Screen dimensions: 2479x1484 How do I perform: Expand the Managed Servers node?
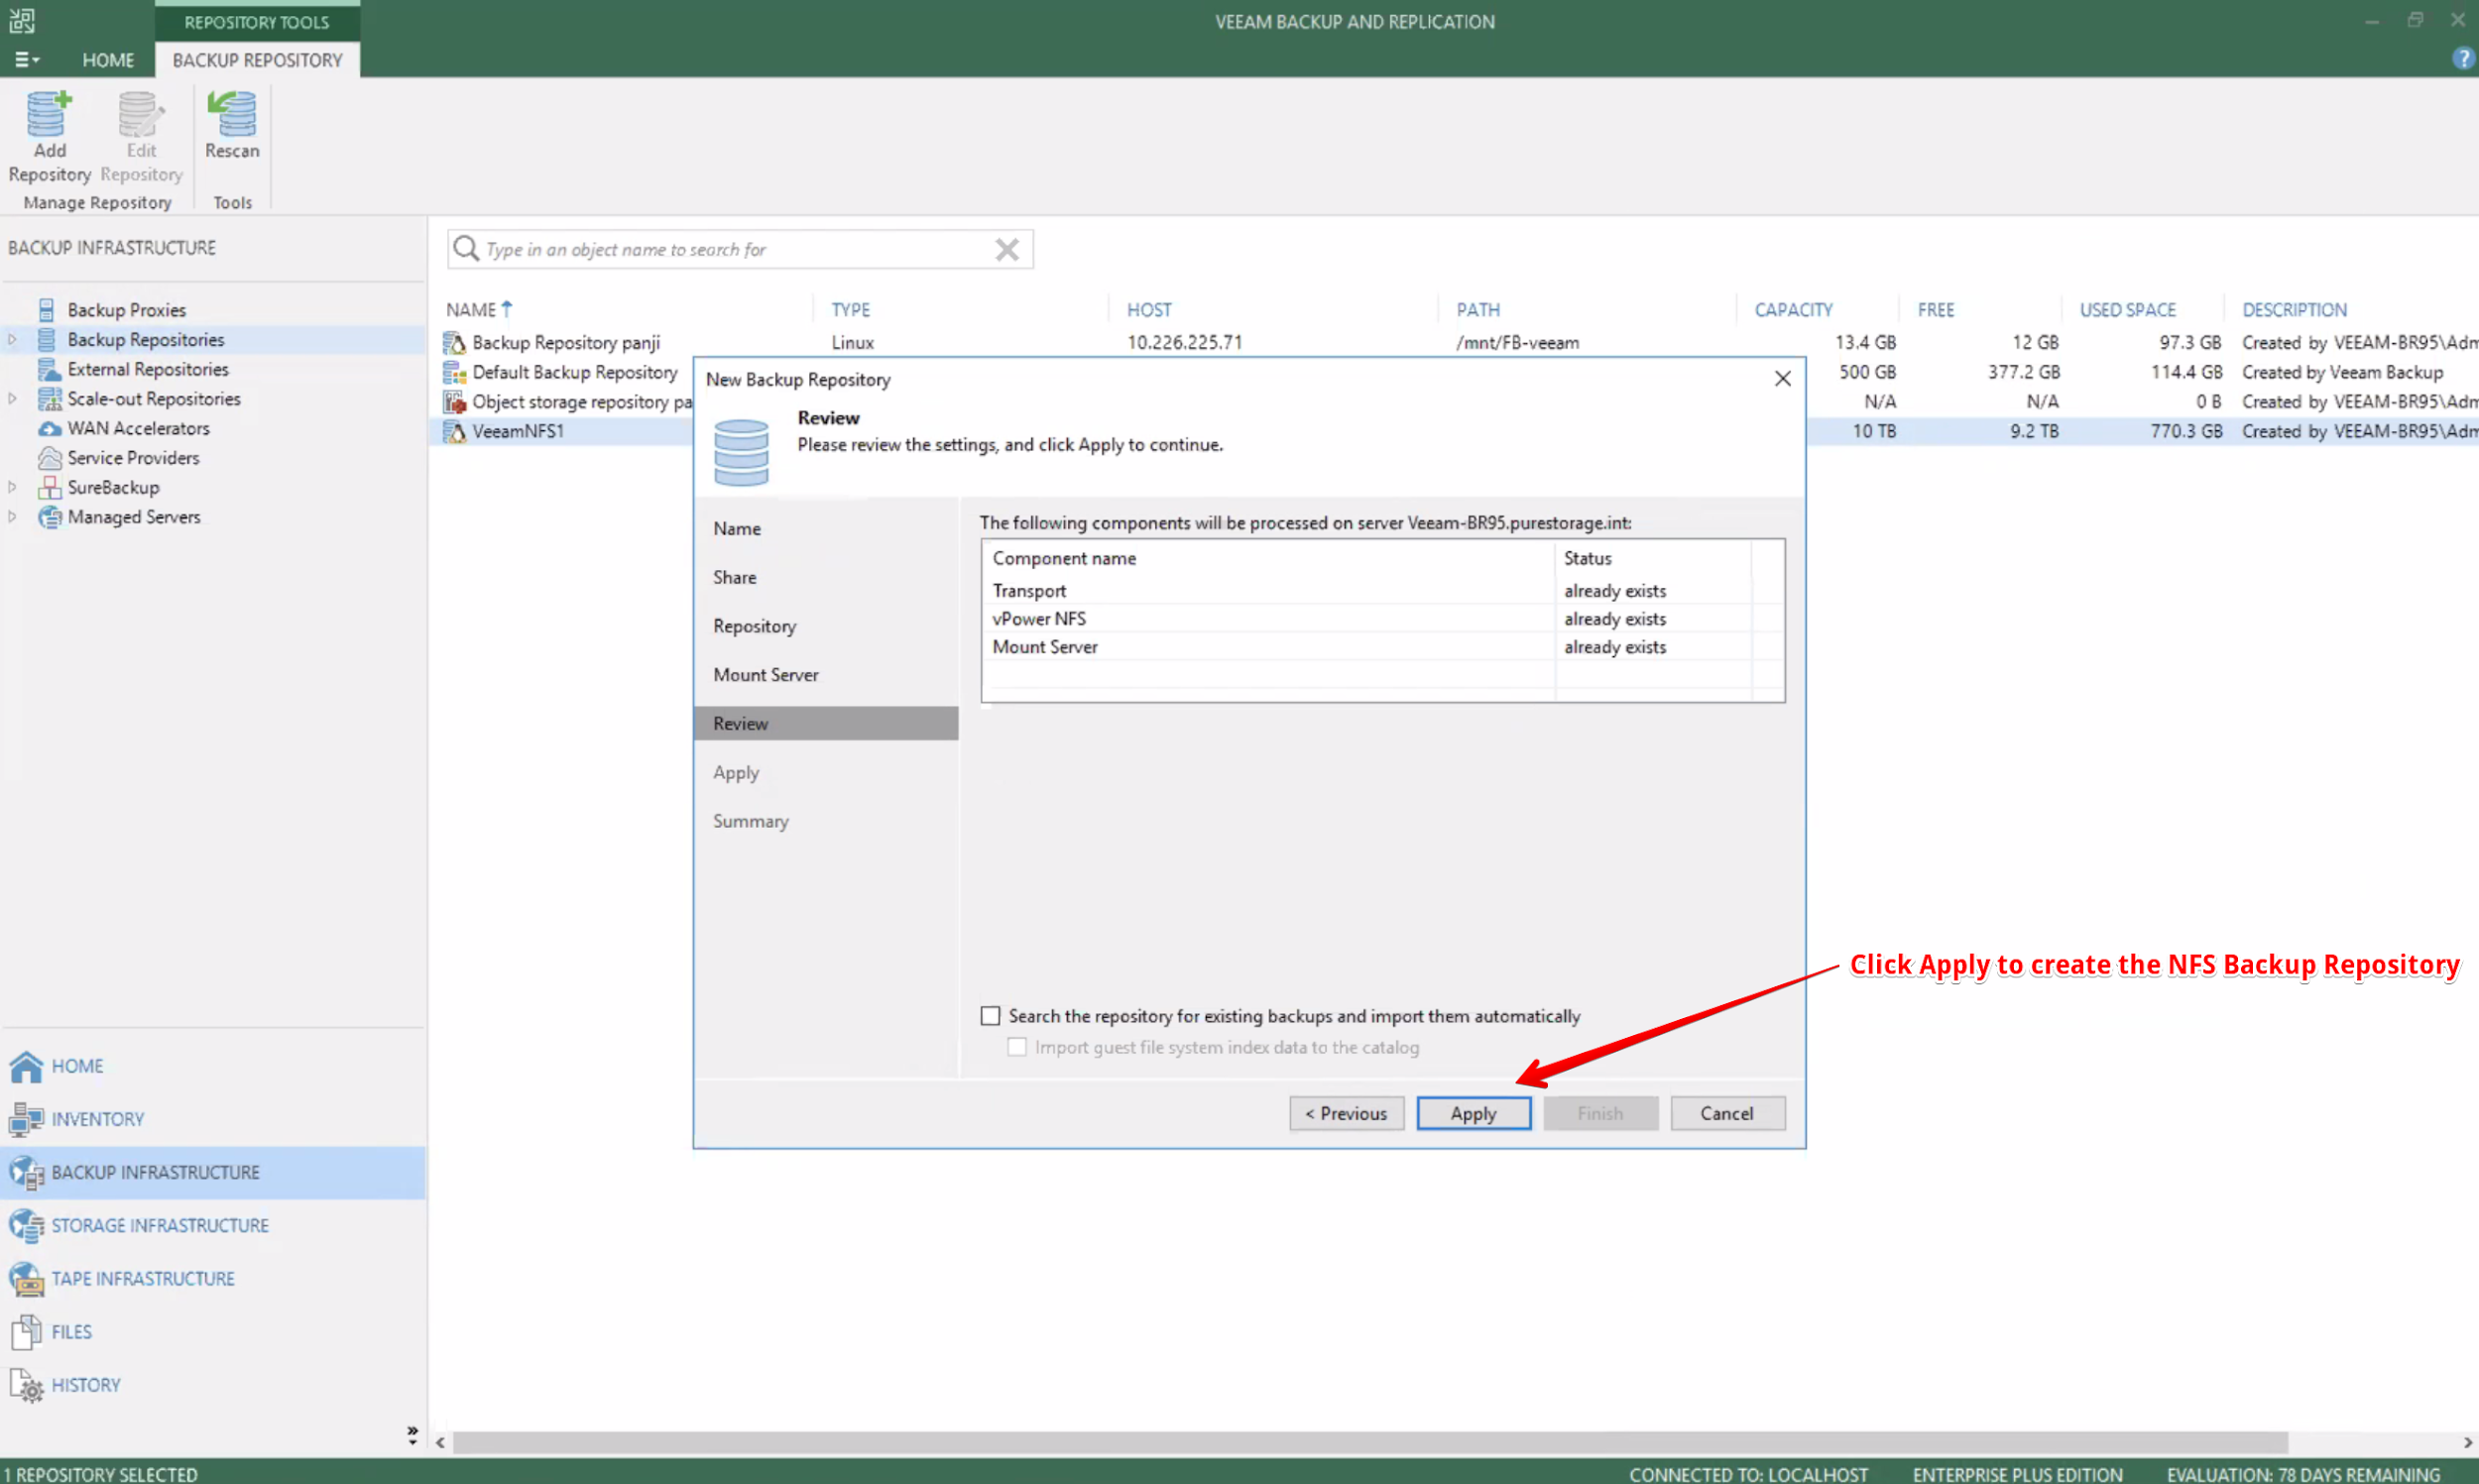[12, 517]
